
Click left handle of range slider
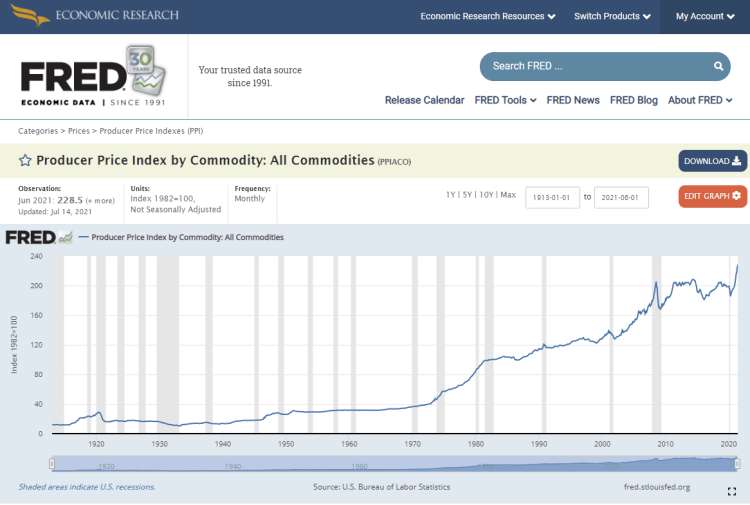52,463
